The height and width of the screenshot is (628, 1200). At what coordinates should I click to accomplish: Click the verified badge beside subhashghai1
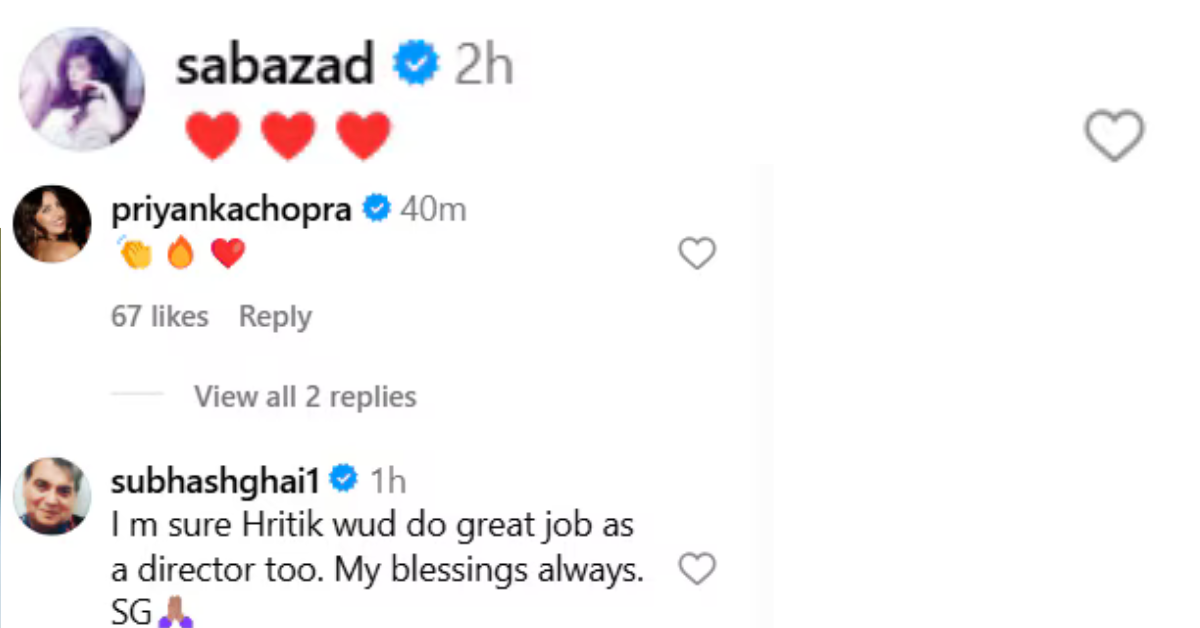[x=344, y=481]
